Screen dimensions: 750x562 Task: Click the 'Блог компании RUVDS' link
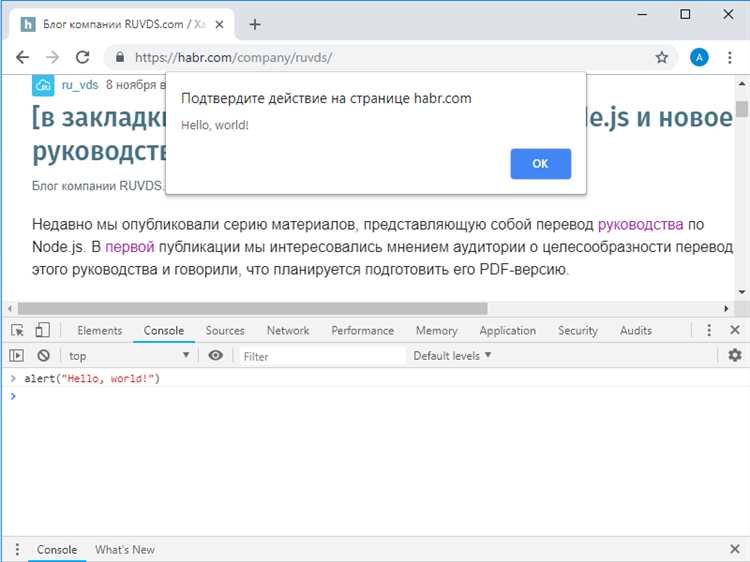(98, 186)
